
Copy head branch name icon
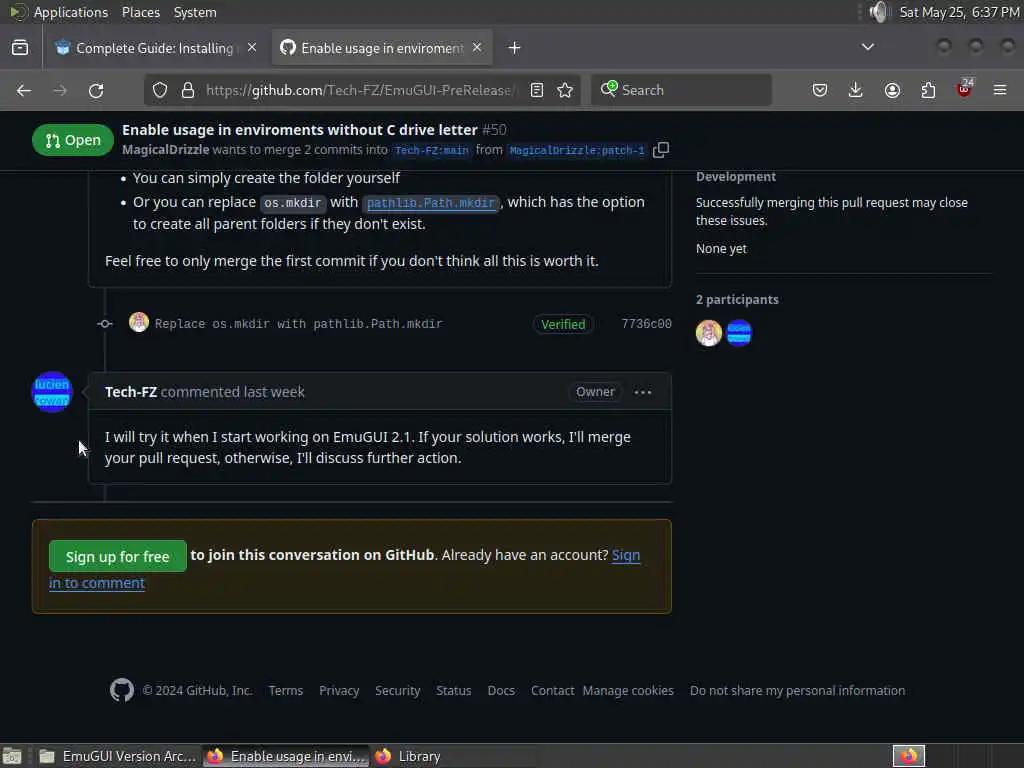(x=661, y=150)
